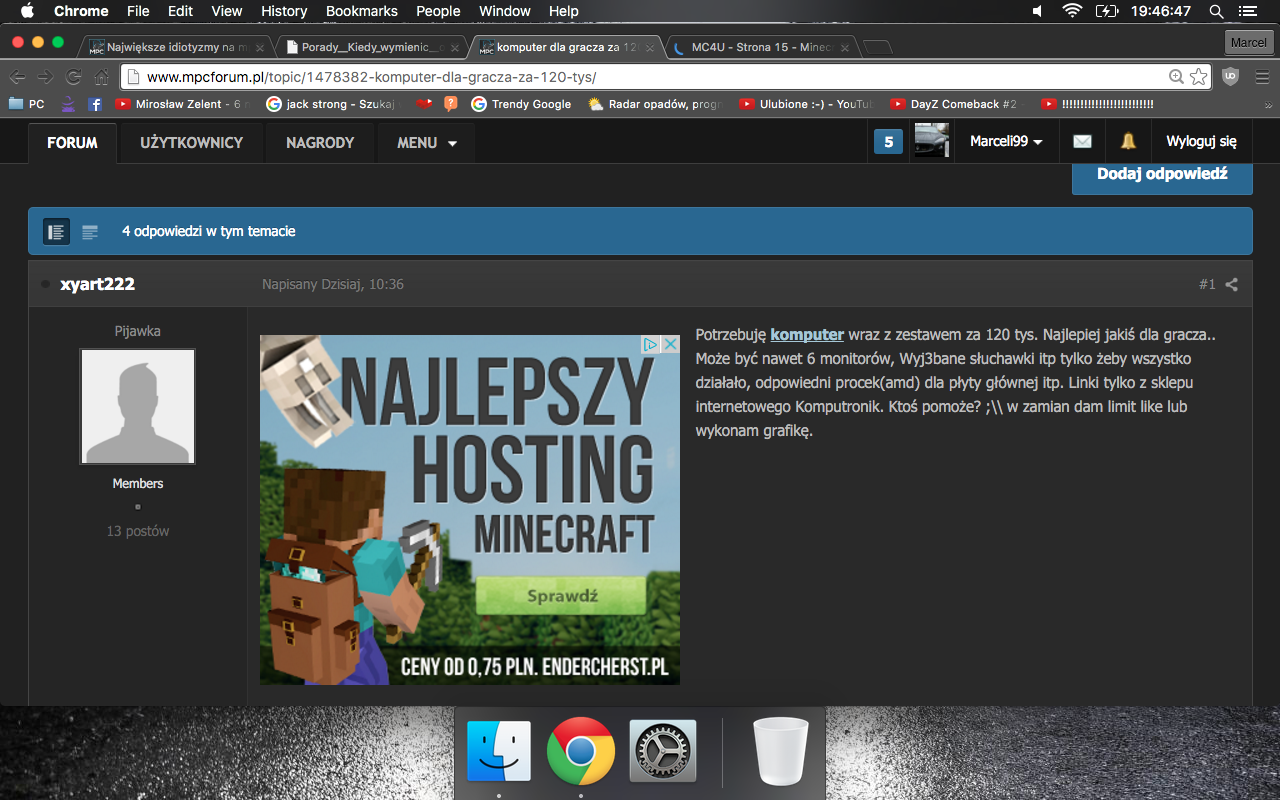This screenshot has width=1280, height=800.
Task: Open the Facebook bookmark icon
Action: tap(95, 104)
